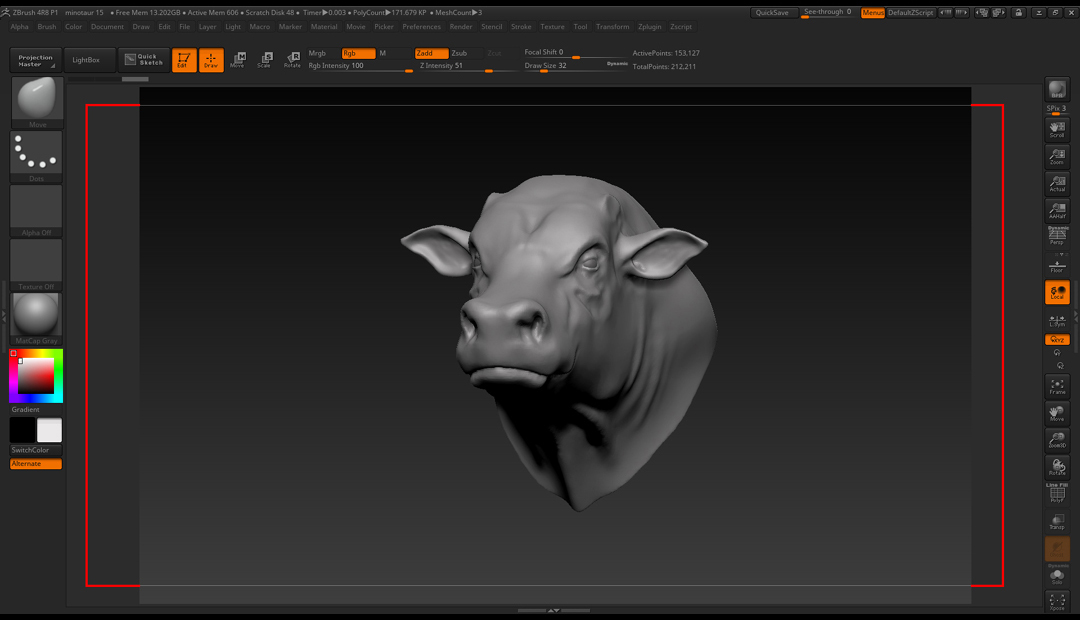
Task: Disable Local rotation mode
Action: coord(1057,292)
